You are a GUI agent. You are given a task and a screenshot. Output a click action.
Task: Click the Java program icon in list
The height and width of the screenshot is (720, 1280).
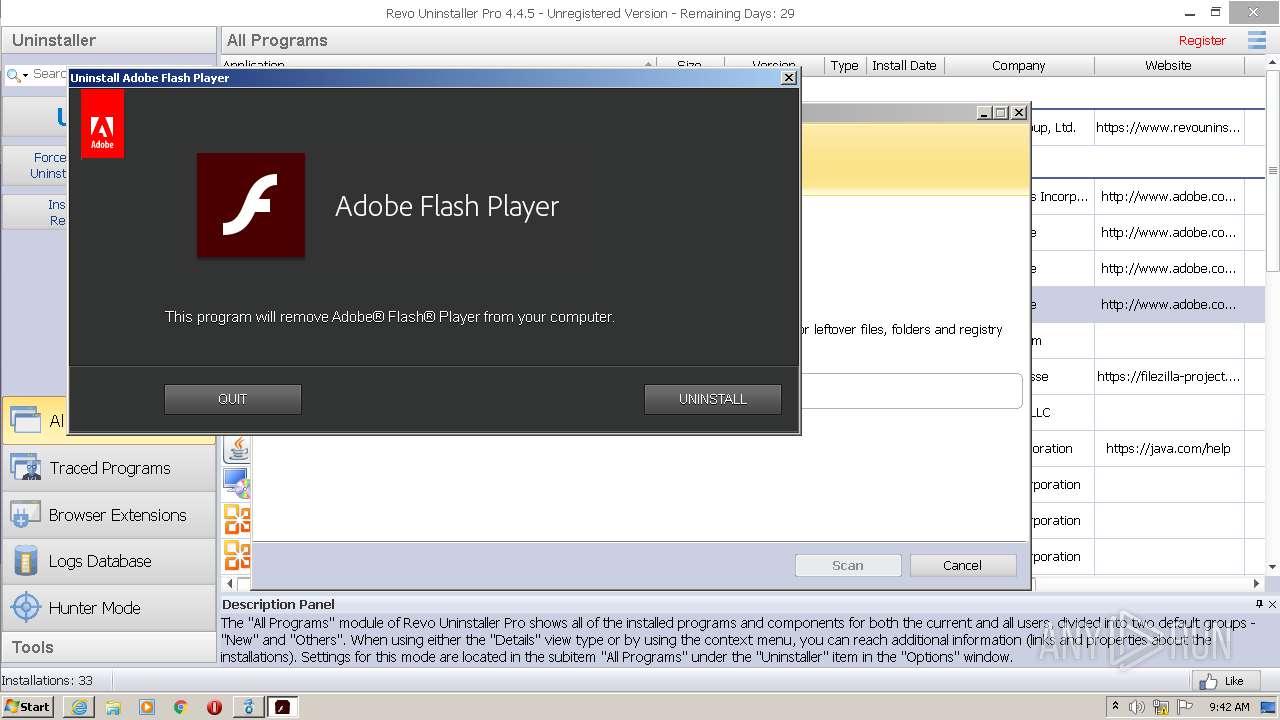[237, 448]
